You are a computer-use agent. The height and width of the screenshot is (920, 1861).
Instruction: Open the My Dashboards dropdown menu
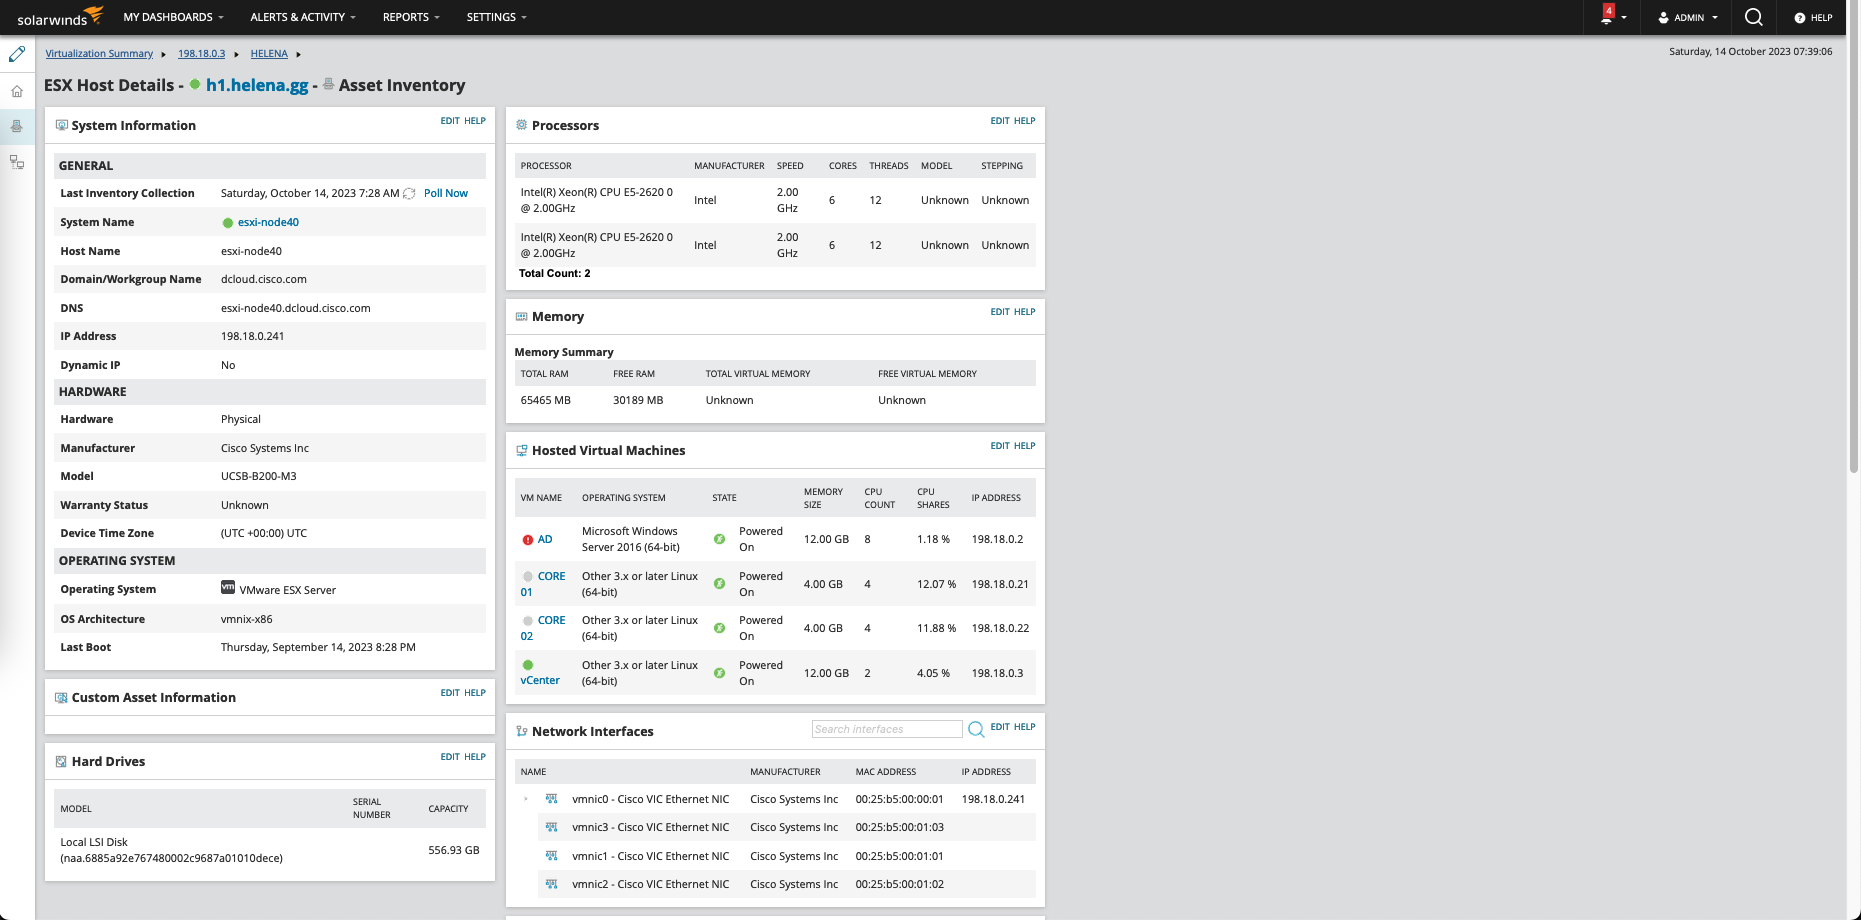[x=173, y=17]
